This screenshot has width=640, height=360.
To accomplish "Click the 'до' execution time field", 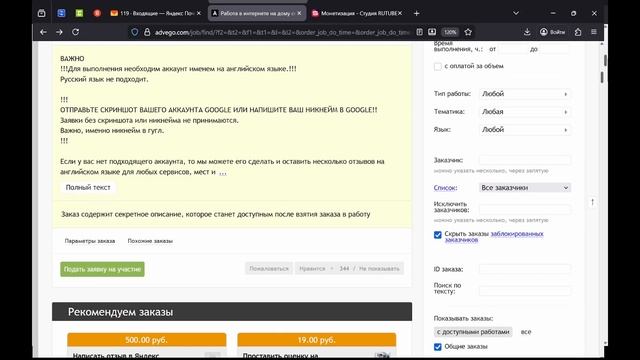I will (x=554, y=49).
